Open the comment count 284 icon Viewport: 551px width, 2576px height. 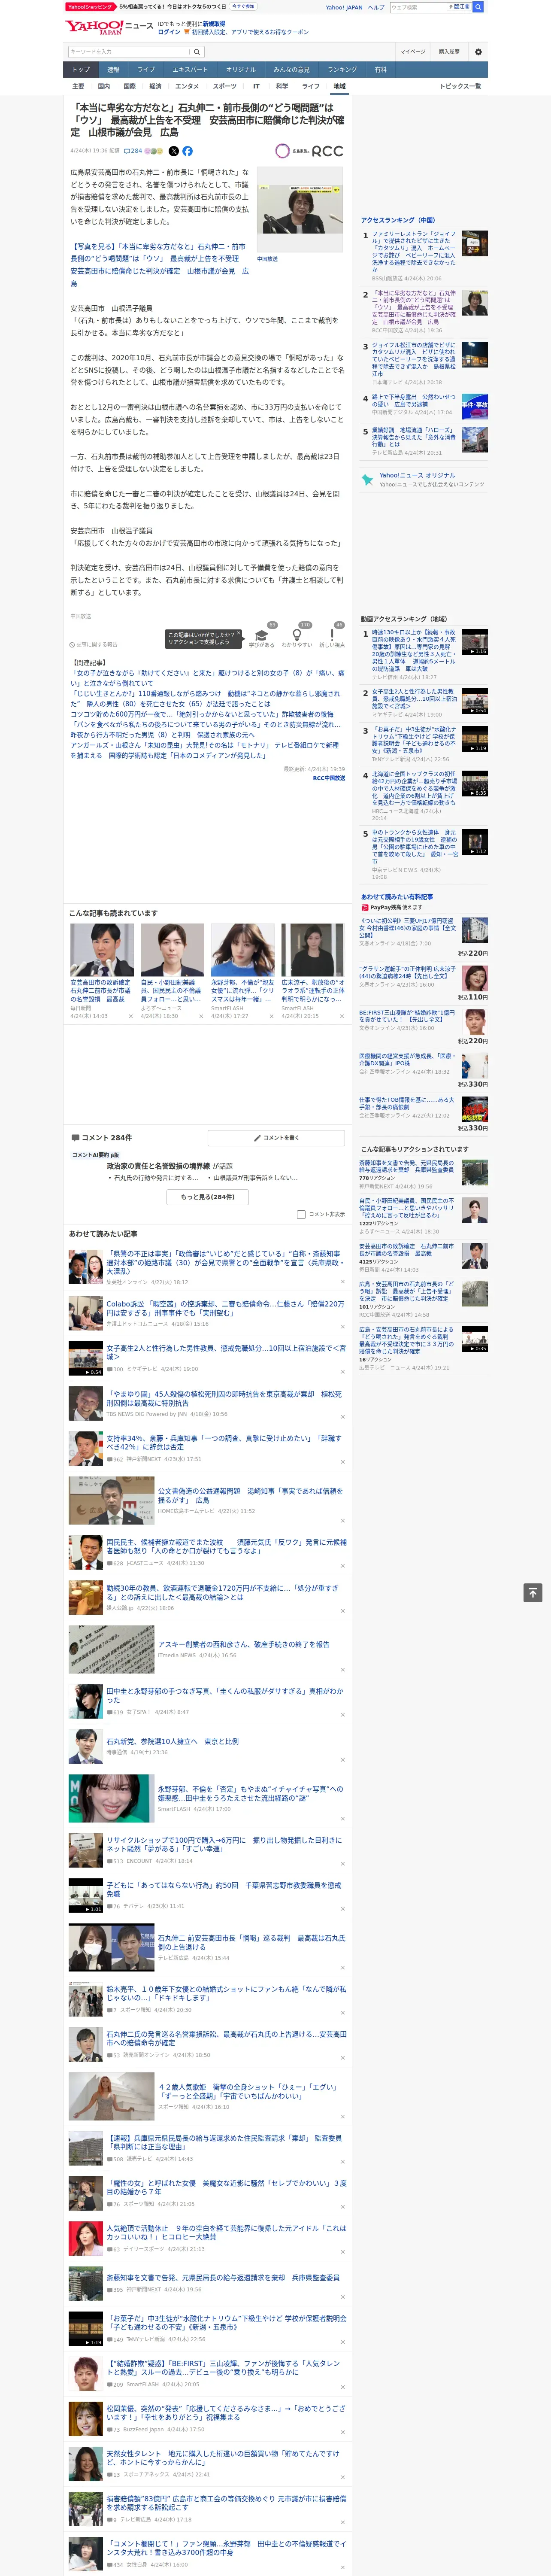click(133, 151)
